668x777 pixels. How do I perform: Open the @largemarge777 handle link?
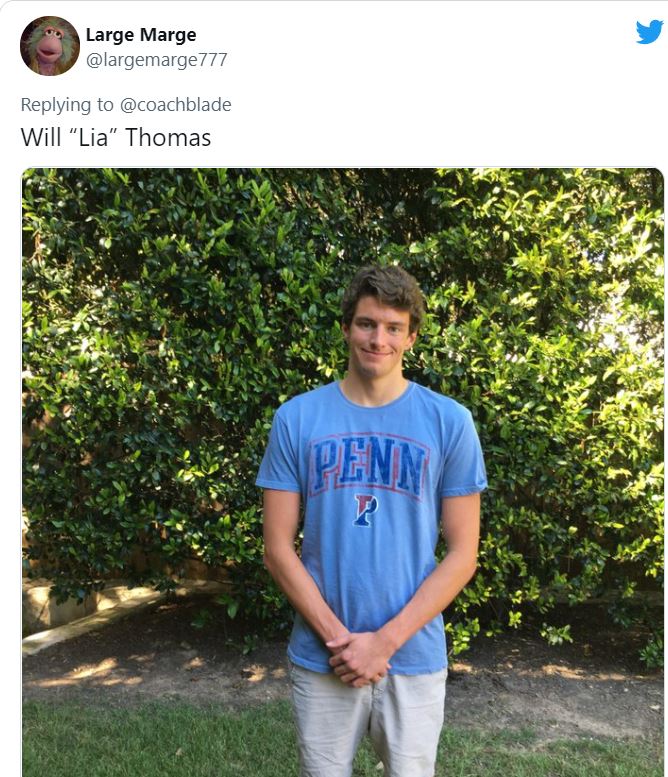tap(156, 60)
